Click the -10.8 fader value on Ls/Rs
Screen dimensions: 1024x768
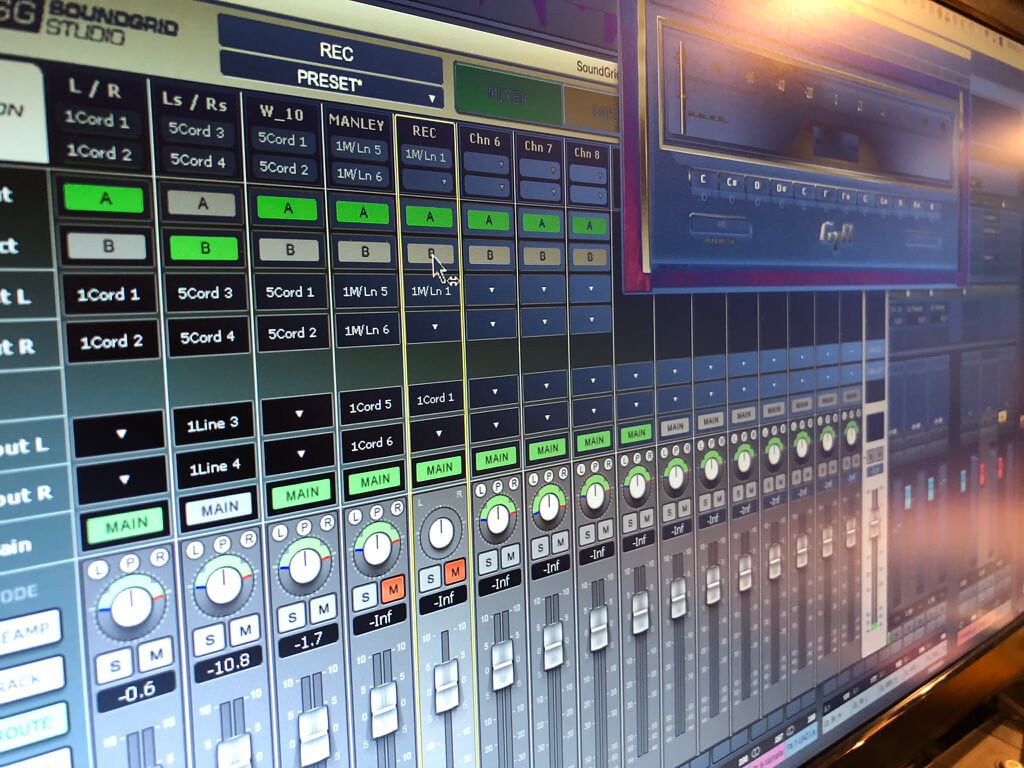(228, 665)
